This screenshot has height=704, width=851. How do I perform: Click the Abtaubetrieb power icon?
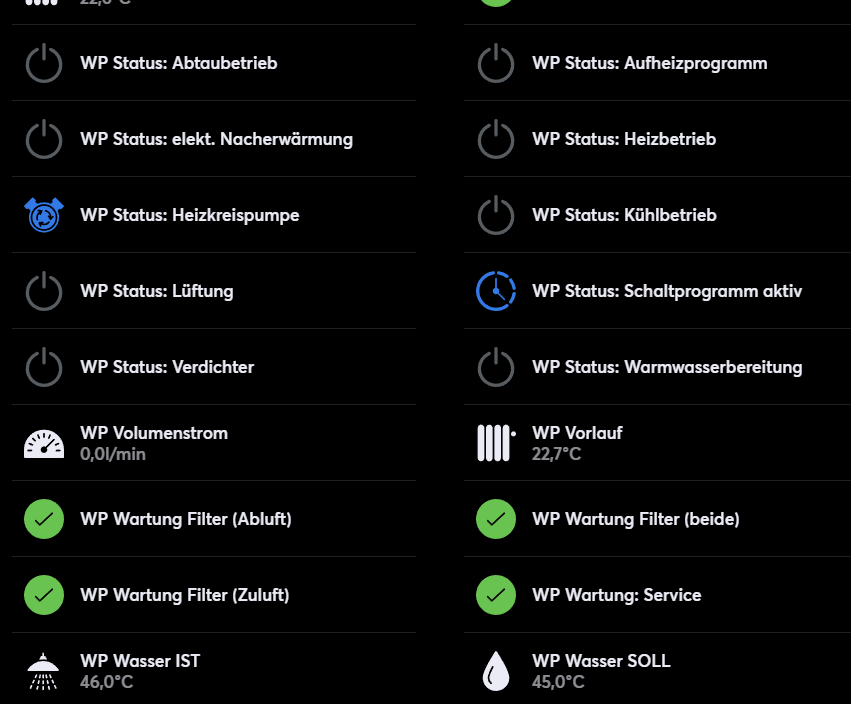point(43,63)
